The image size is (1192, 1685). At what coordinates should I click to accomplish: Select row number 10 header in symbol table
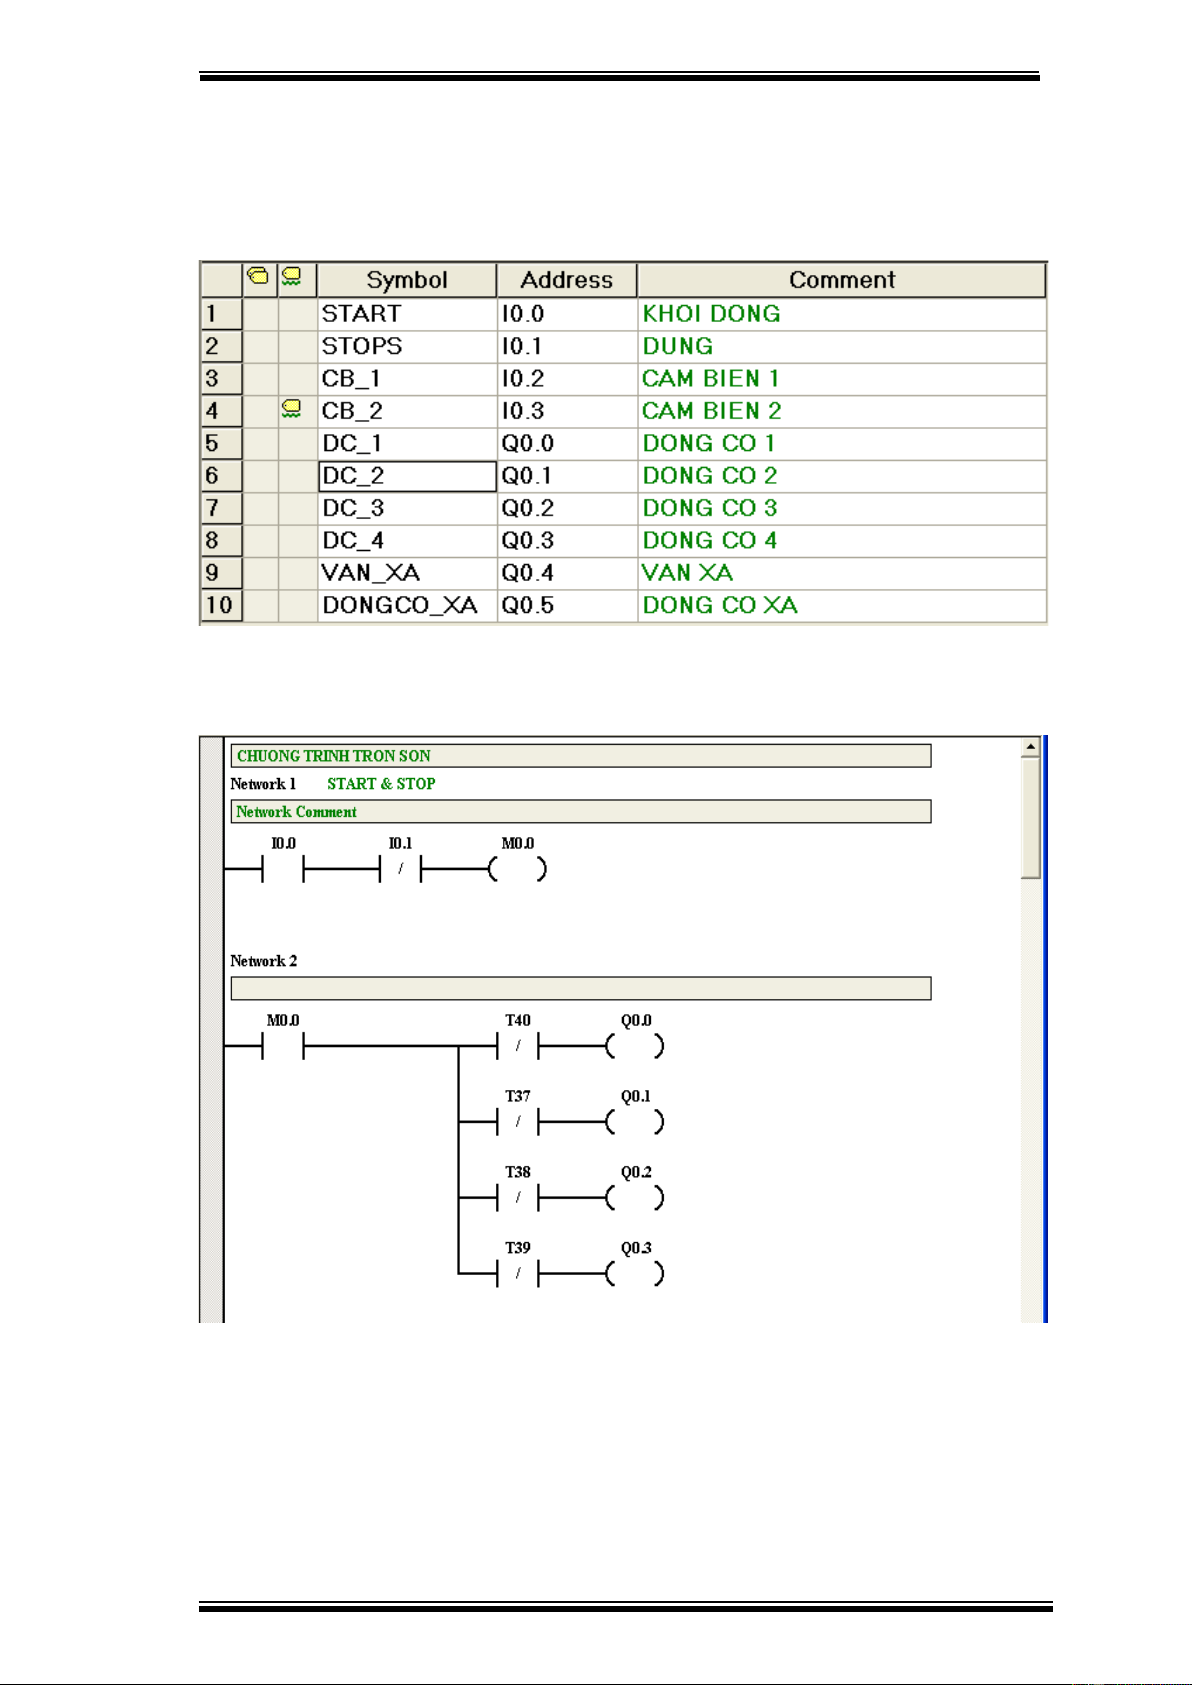click(220, 605)
